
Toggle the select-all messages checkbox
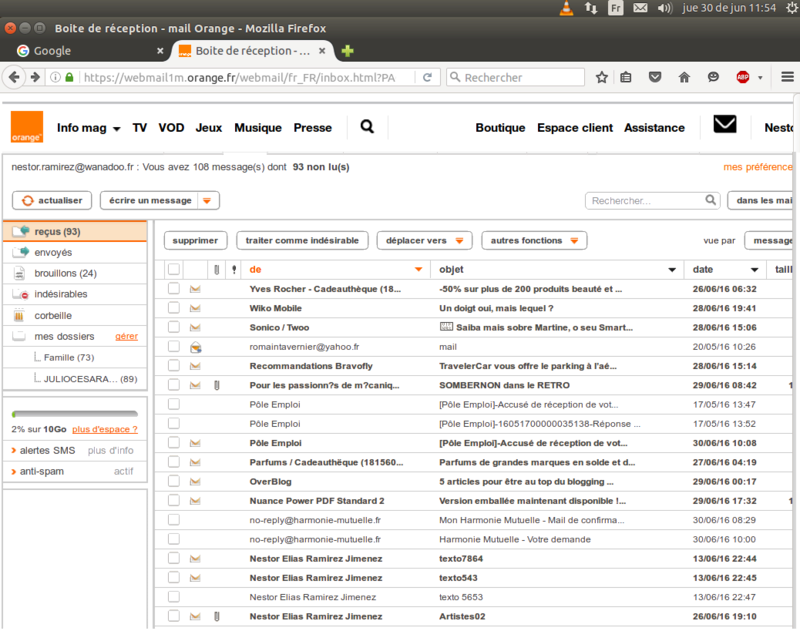pyautogui.click(x=174, y=269)
